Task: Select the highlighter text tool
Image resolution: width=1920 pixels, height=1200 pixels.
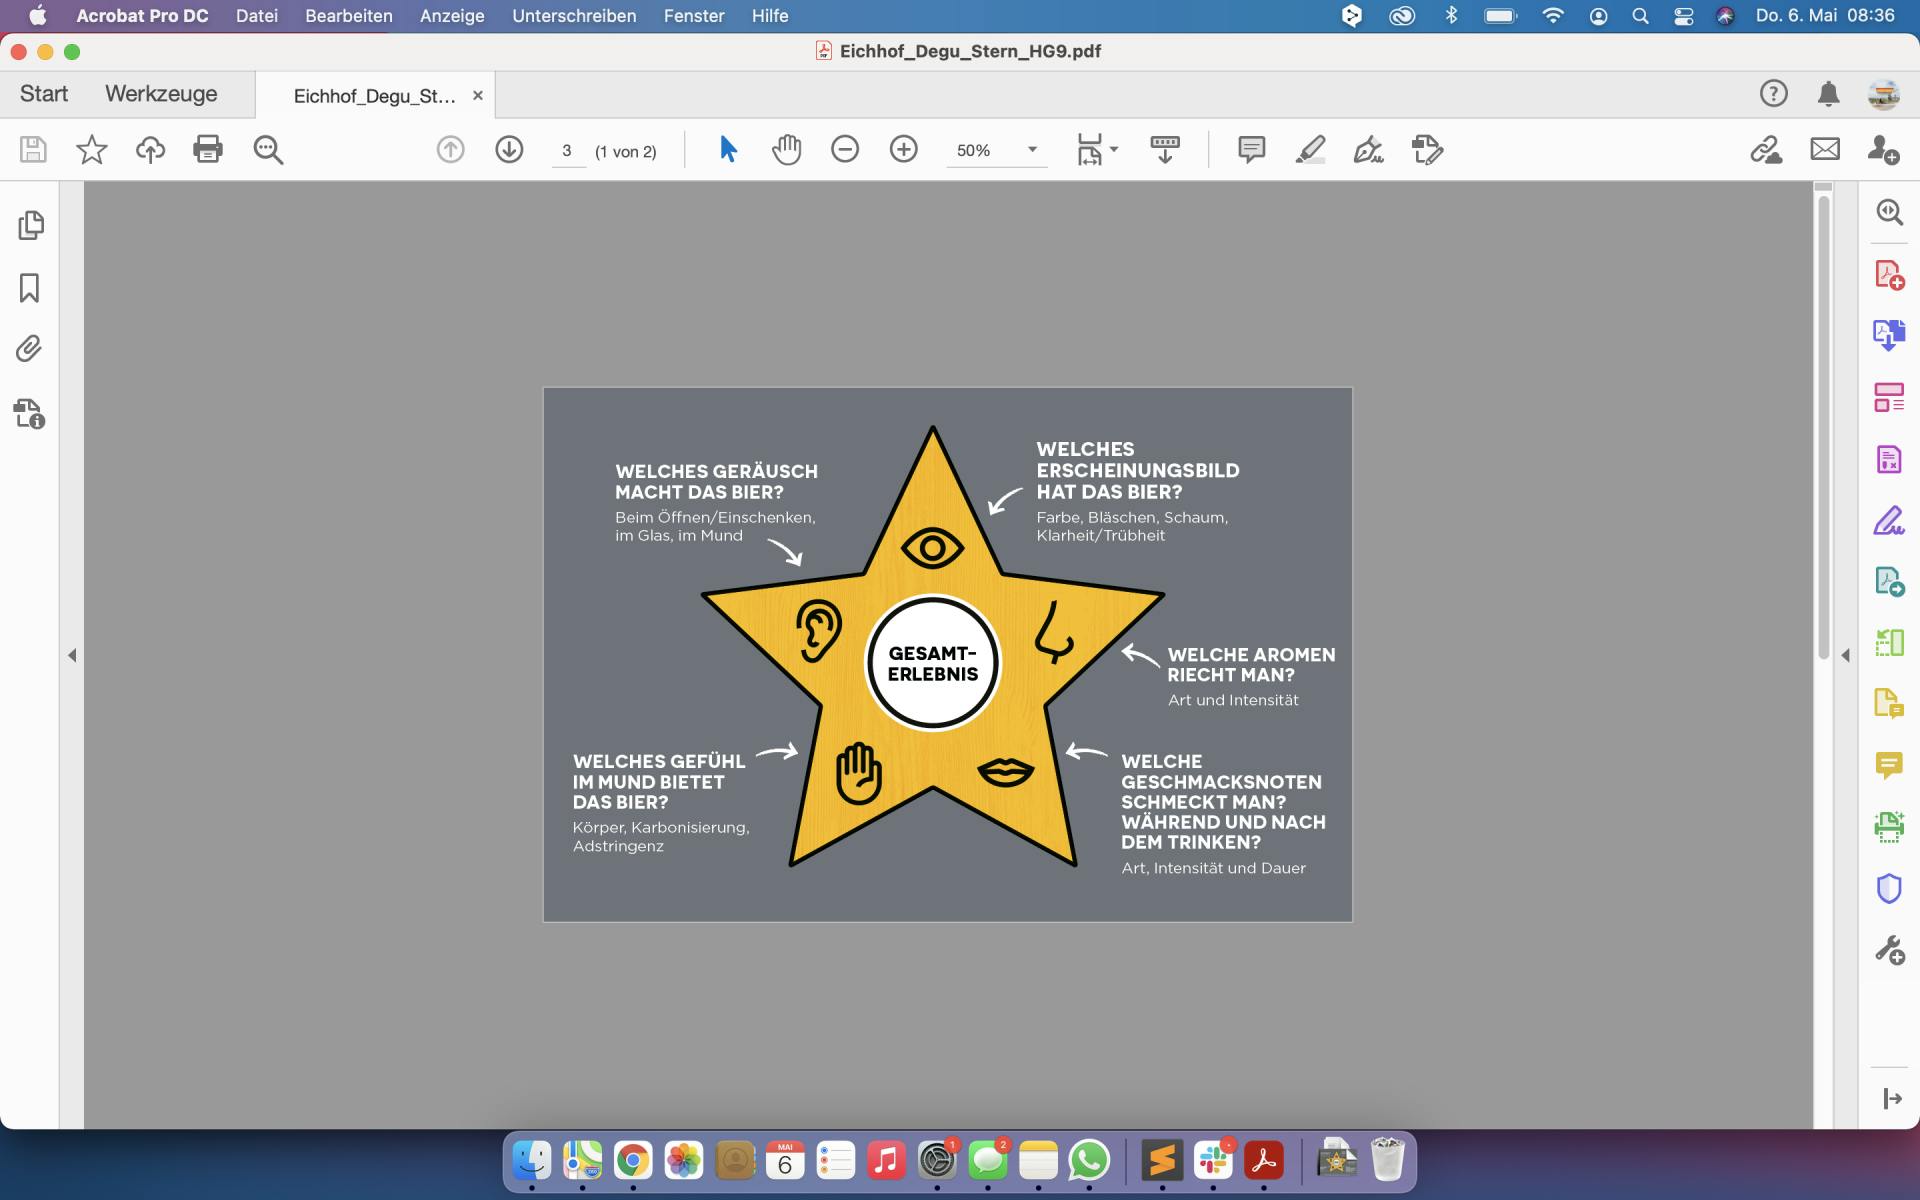Action: pyautogui.click(x=1310, y=150)
